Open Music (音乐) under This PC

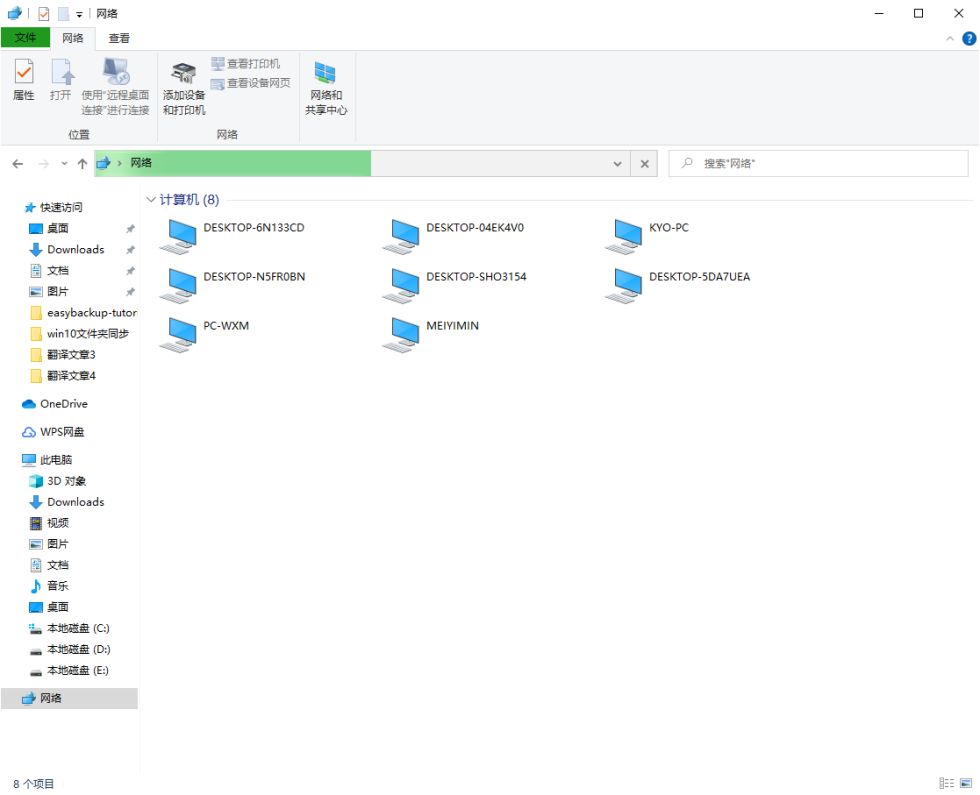[x=49, y=586]
